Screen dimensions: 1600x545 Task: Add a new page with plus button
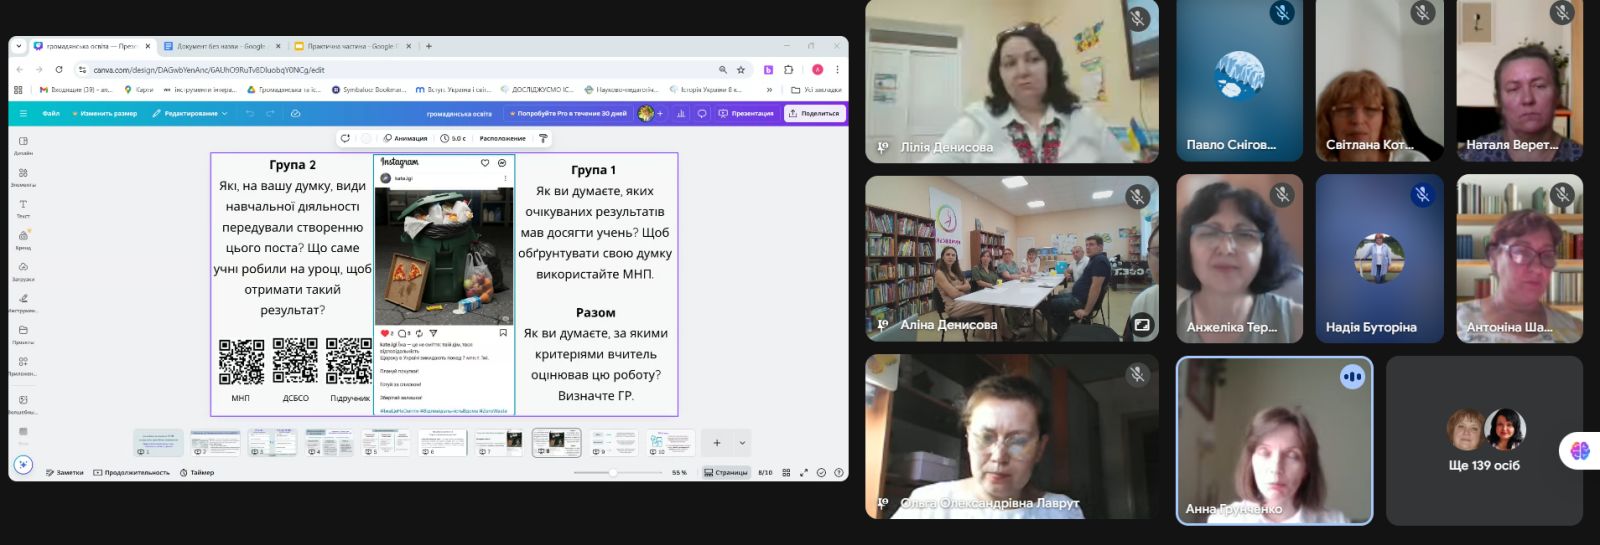717,442
